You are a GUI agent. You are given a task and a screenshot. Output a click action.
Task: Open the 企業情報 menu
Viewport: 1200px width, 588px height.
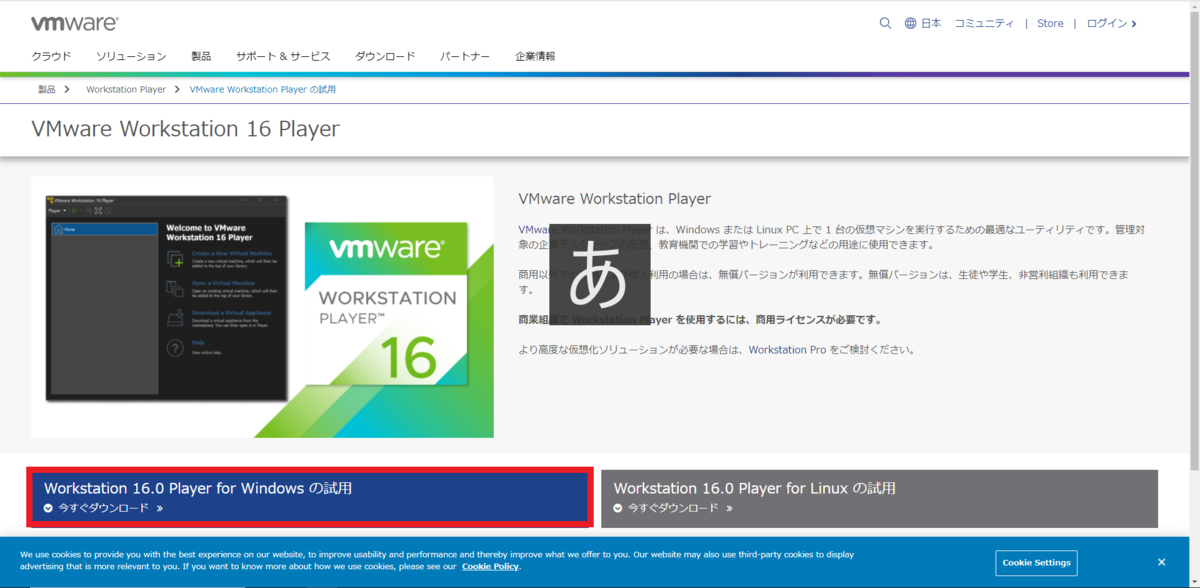click(535, 56)
